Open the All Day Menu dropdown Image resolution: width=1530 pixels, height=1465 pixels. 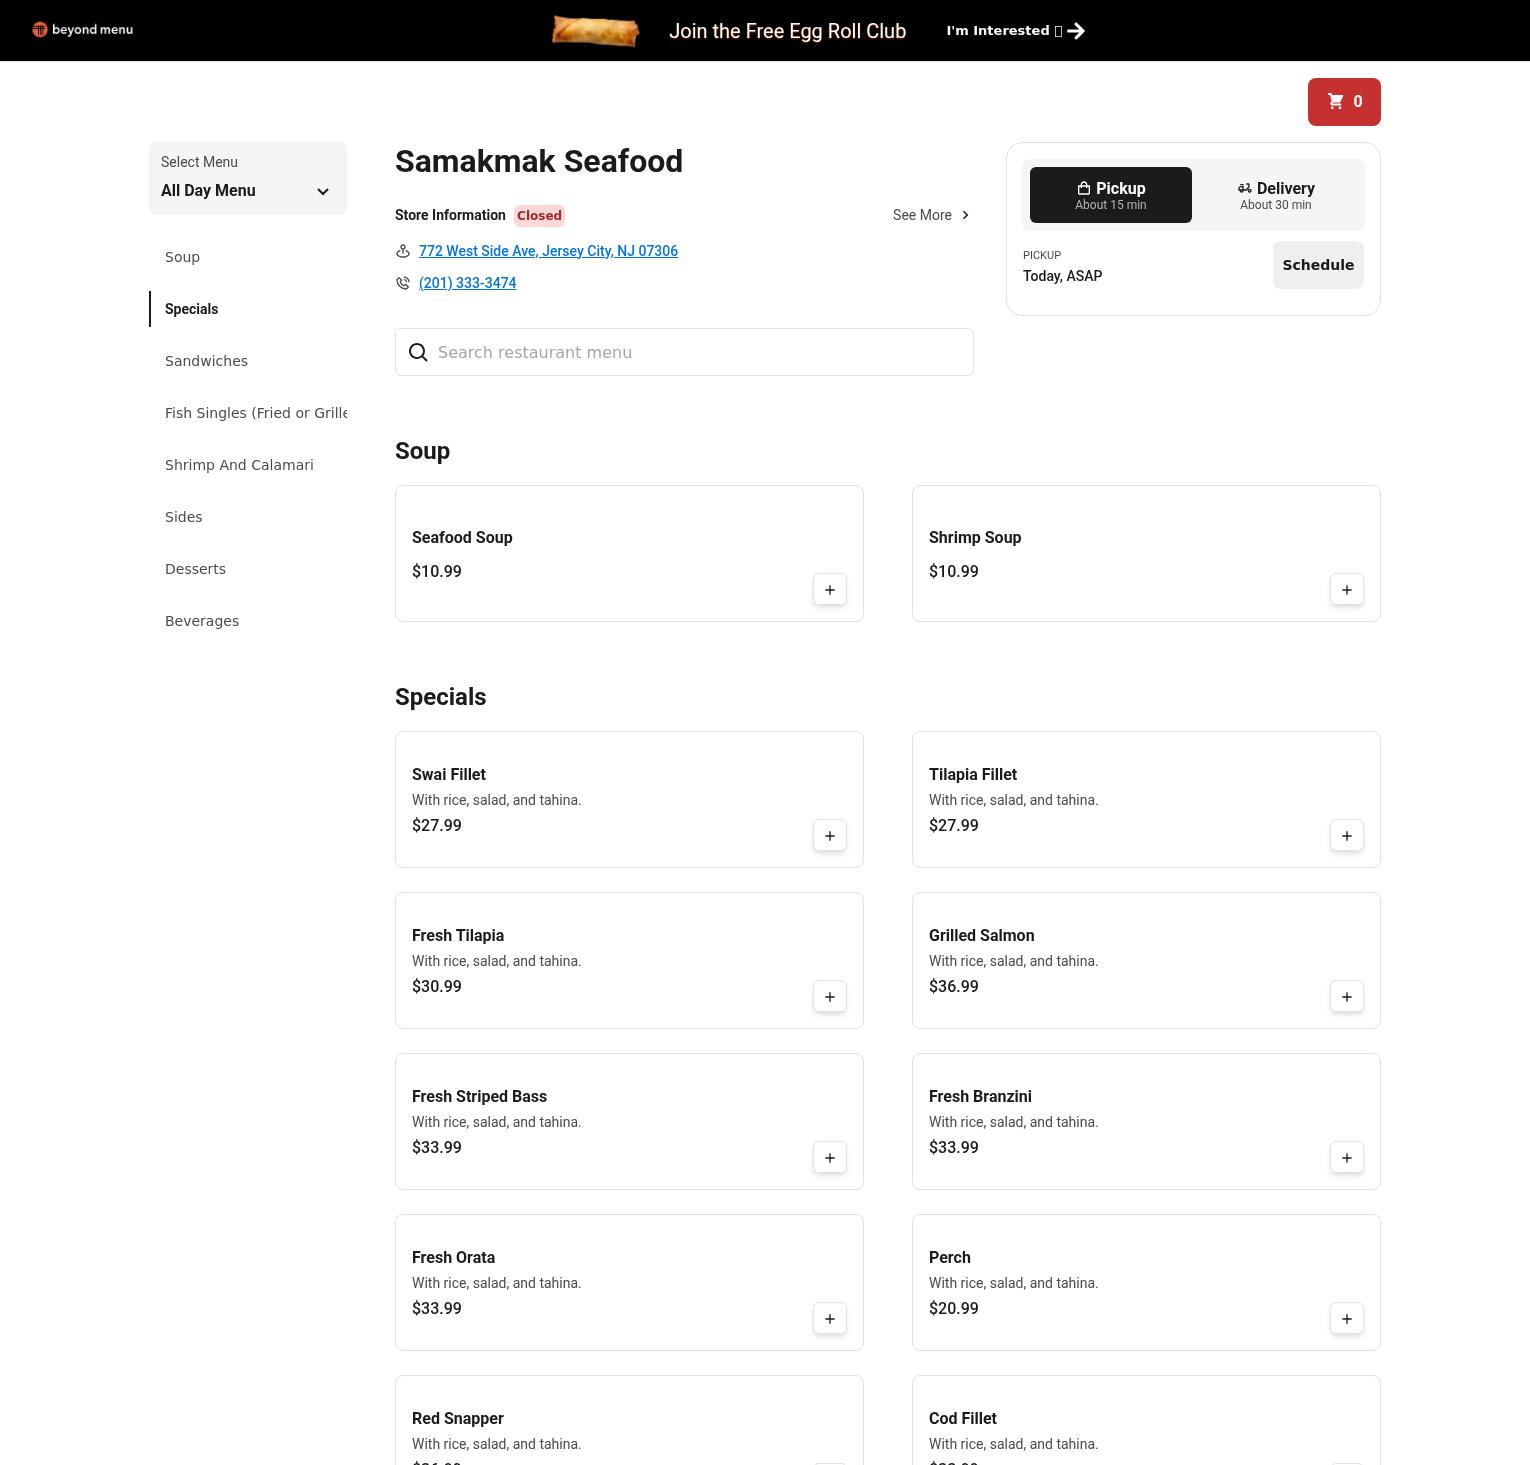point(247,179)
